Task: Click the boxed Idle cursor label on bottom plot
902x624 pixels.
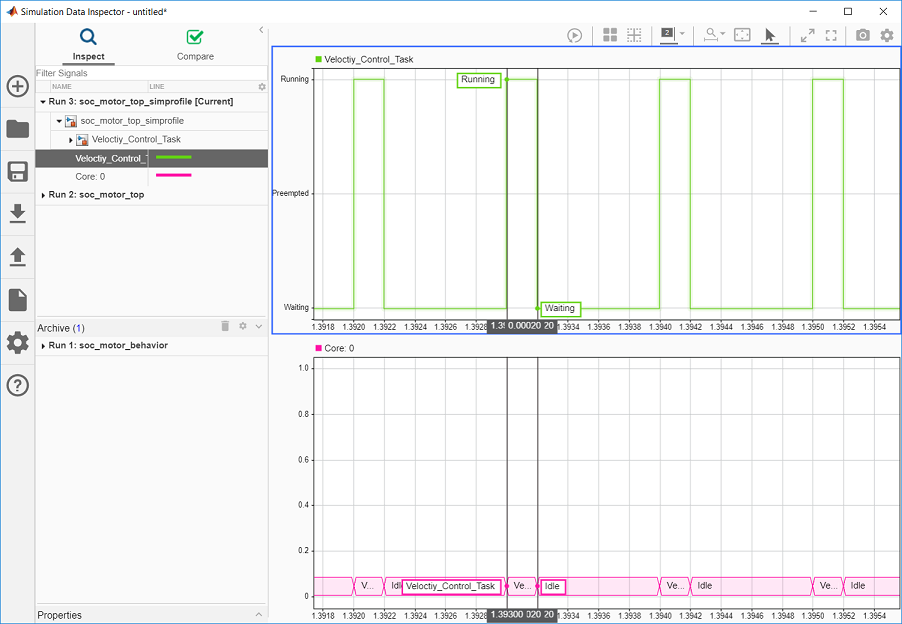Action: (552, 586)
